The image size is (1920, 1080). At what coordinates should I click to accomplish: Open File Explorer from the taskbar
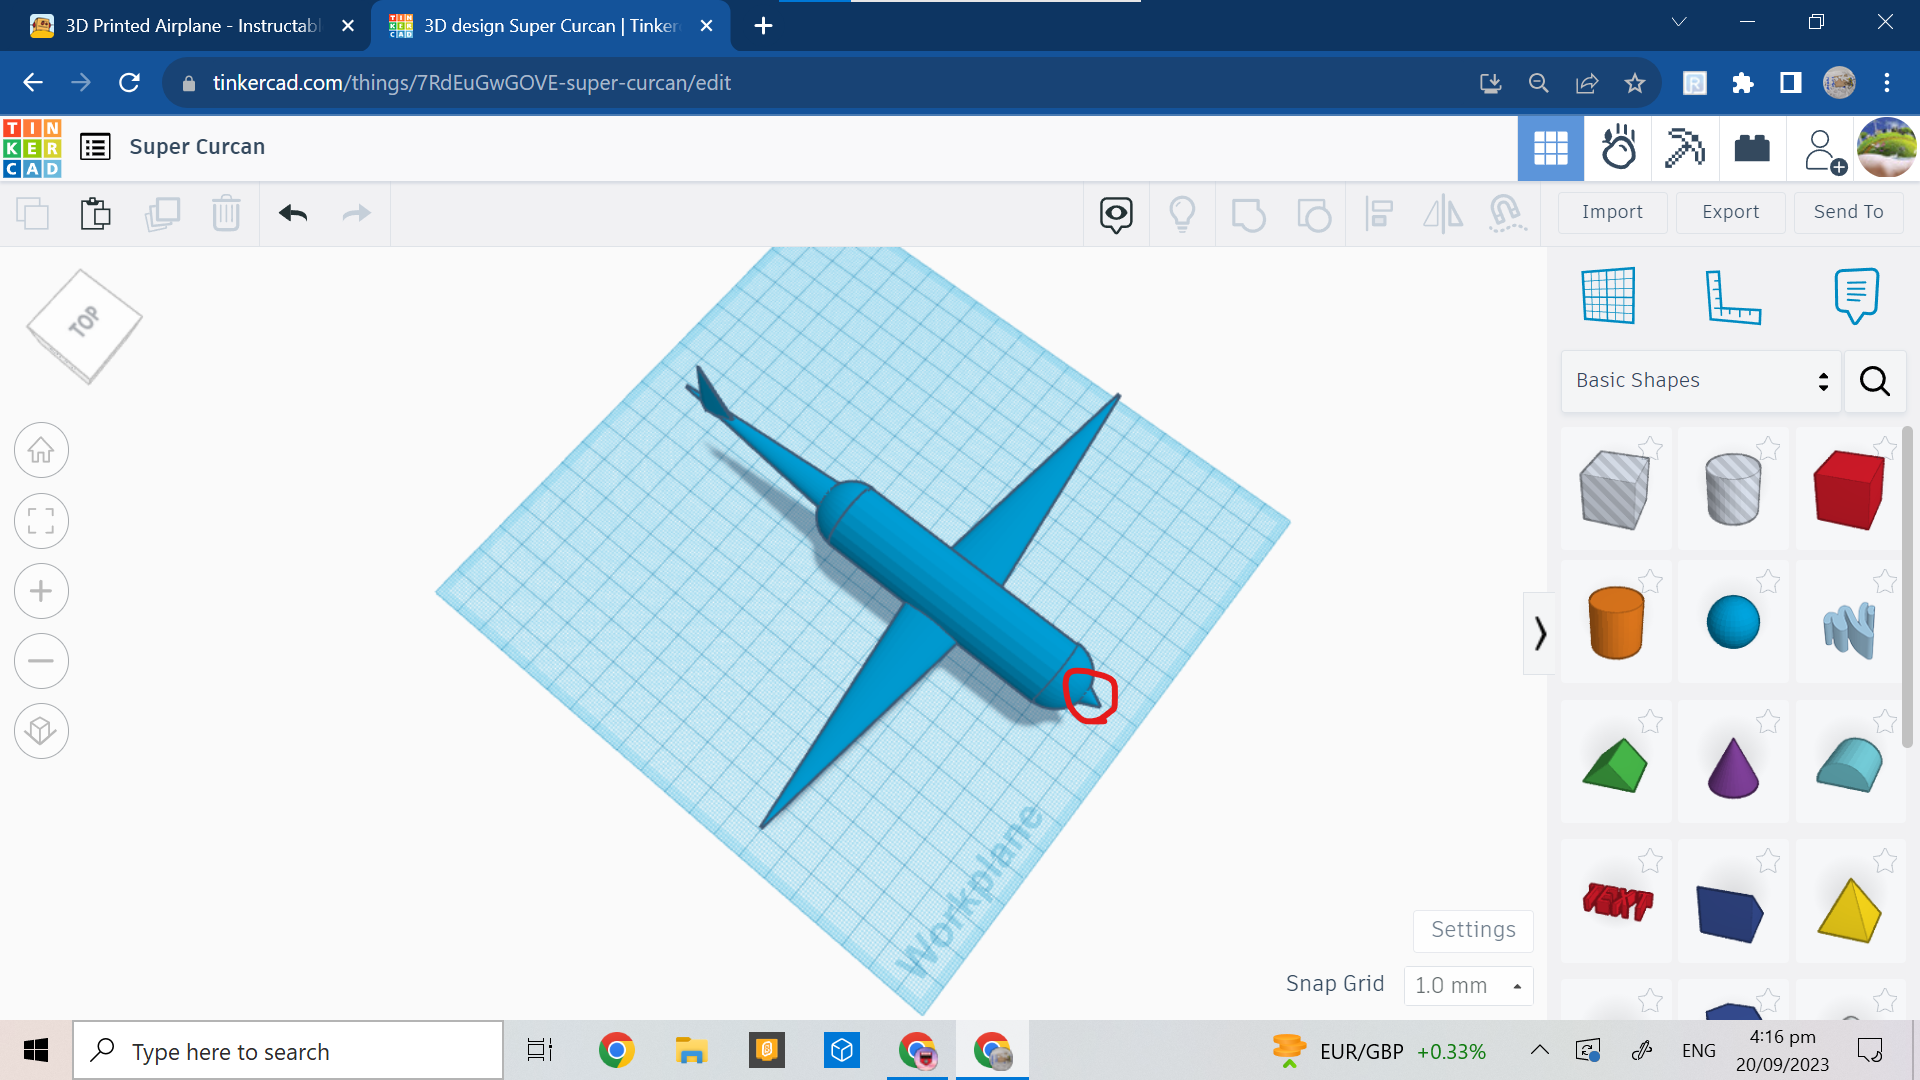[691, 1051]
